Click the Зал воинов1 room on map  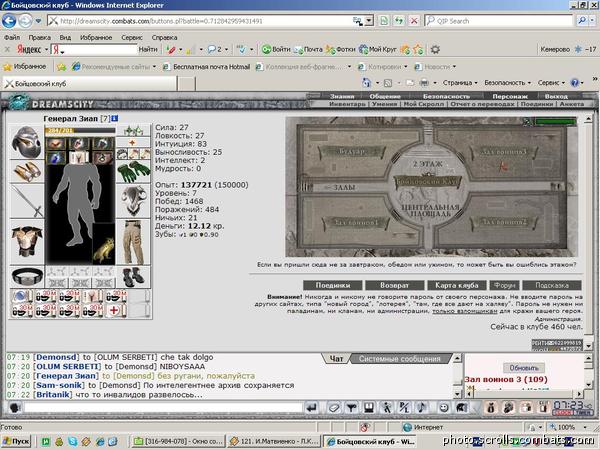(x=356, y=222)
